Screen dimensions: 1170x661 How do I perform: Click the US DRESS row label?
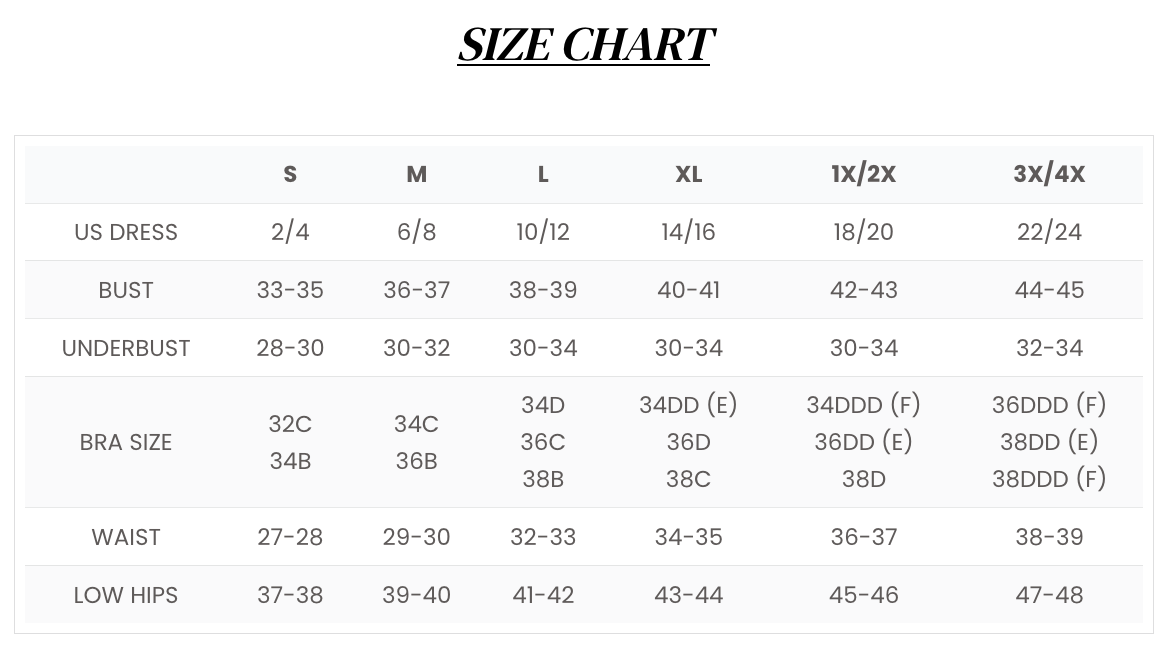click(126, 232)
